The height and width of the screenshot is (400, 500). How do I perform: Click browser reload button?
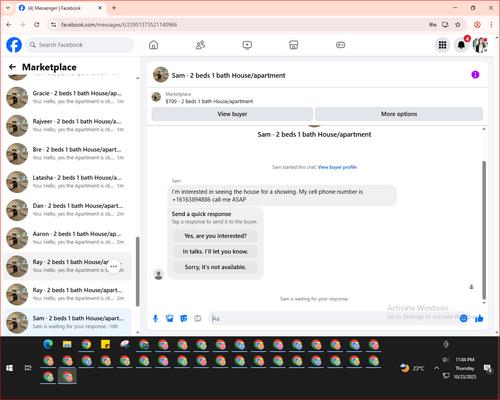[x=37, y=25]
